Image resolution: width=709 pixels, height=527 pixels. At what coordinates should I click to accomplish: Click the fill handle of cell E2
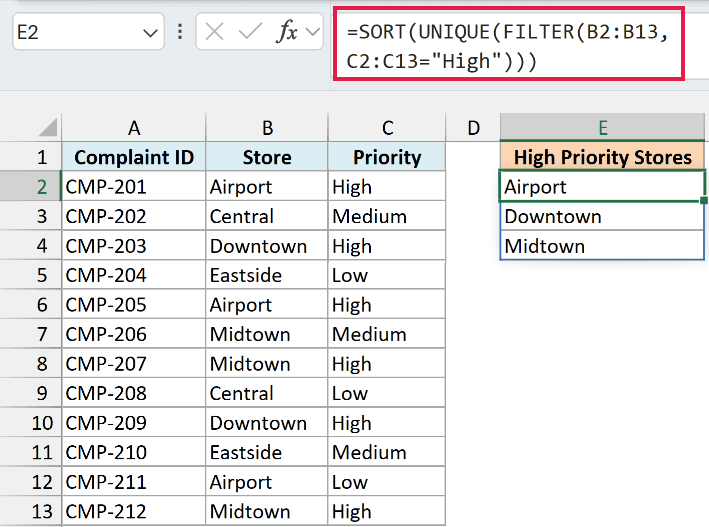coord(704,200)
